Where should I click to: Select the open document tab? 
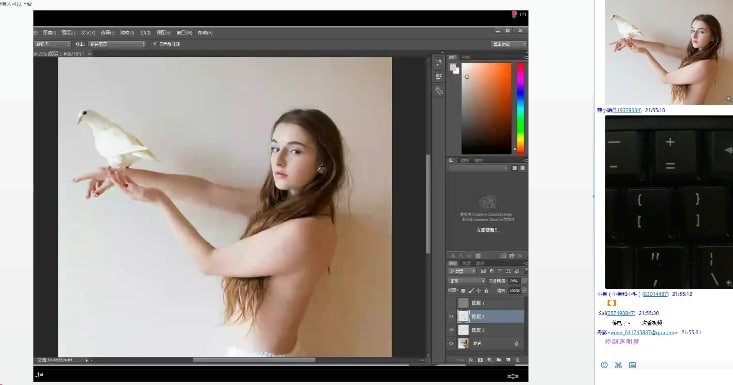pos(59,54)
